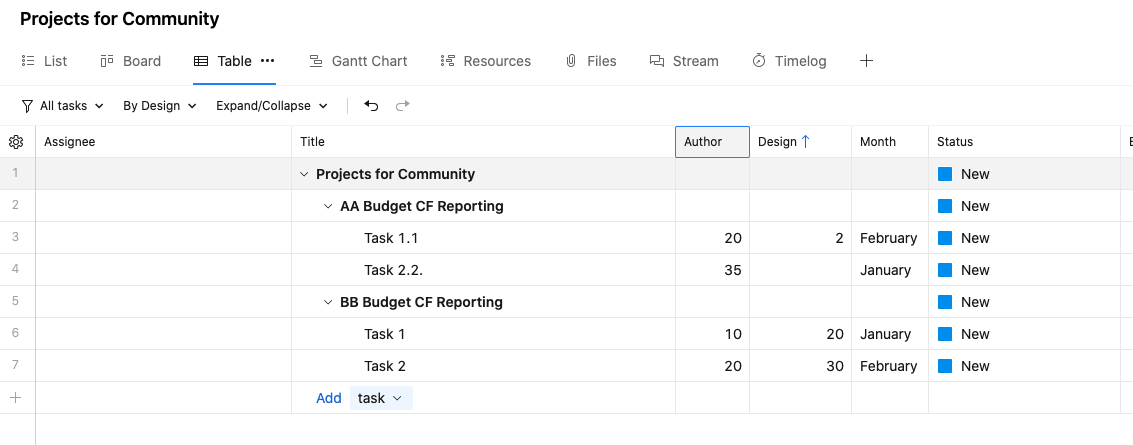
Task: Switch to the Gantt Chart tab
Action: (358, 61)
